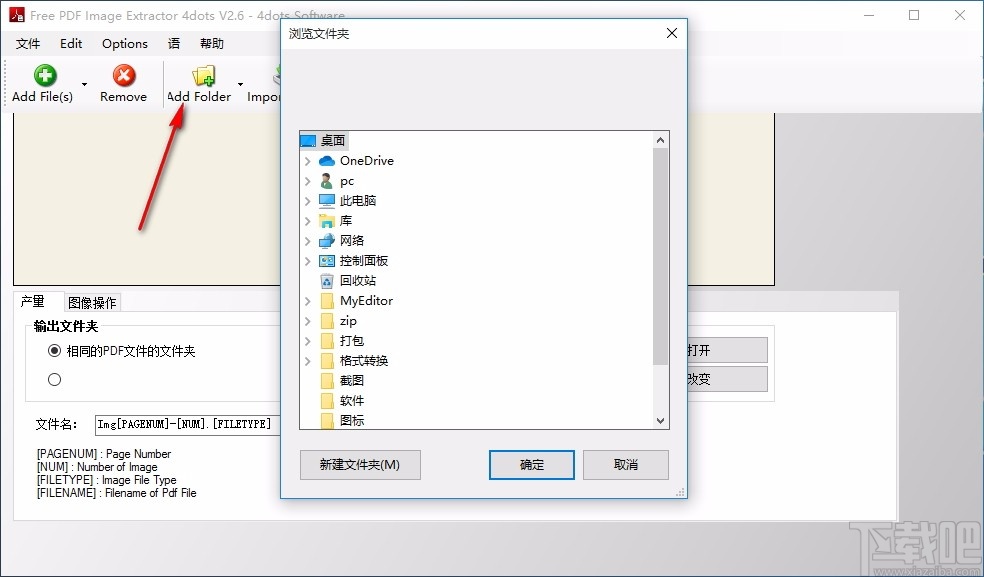Click the 新建文件夹(M) button
The image size is (984, 577).
[359, 465]
